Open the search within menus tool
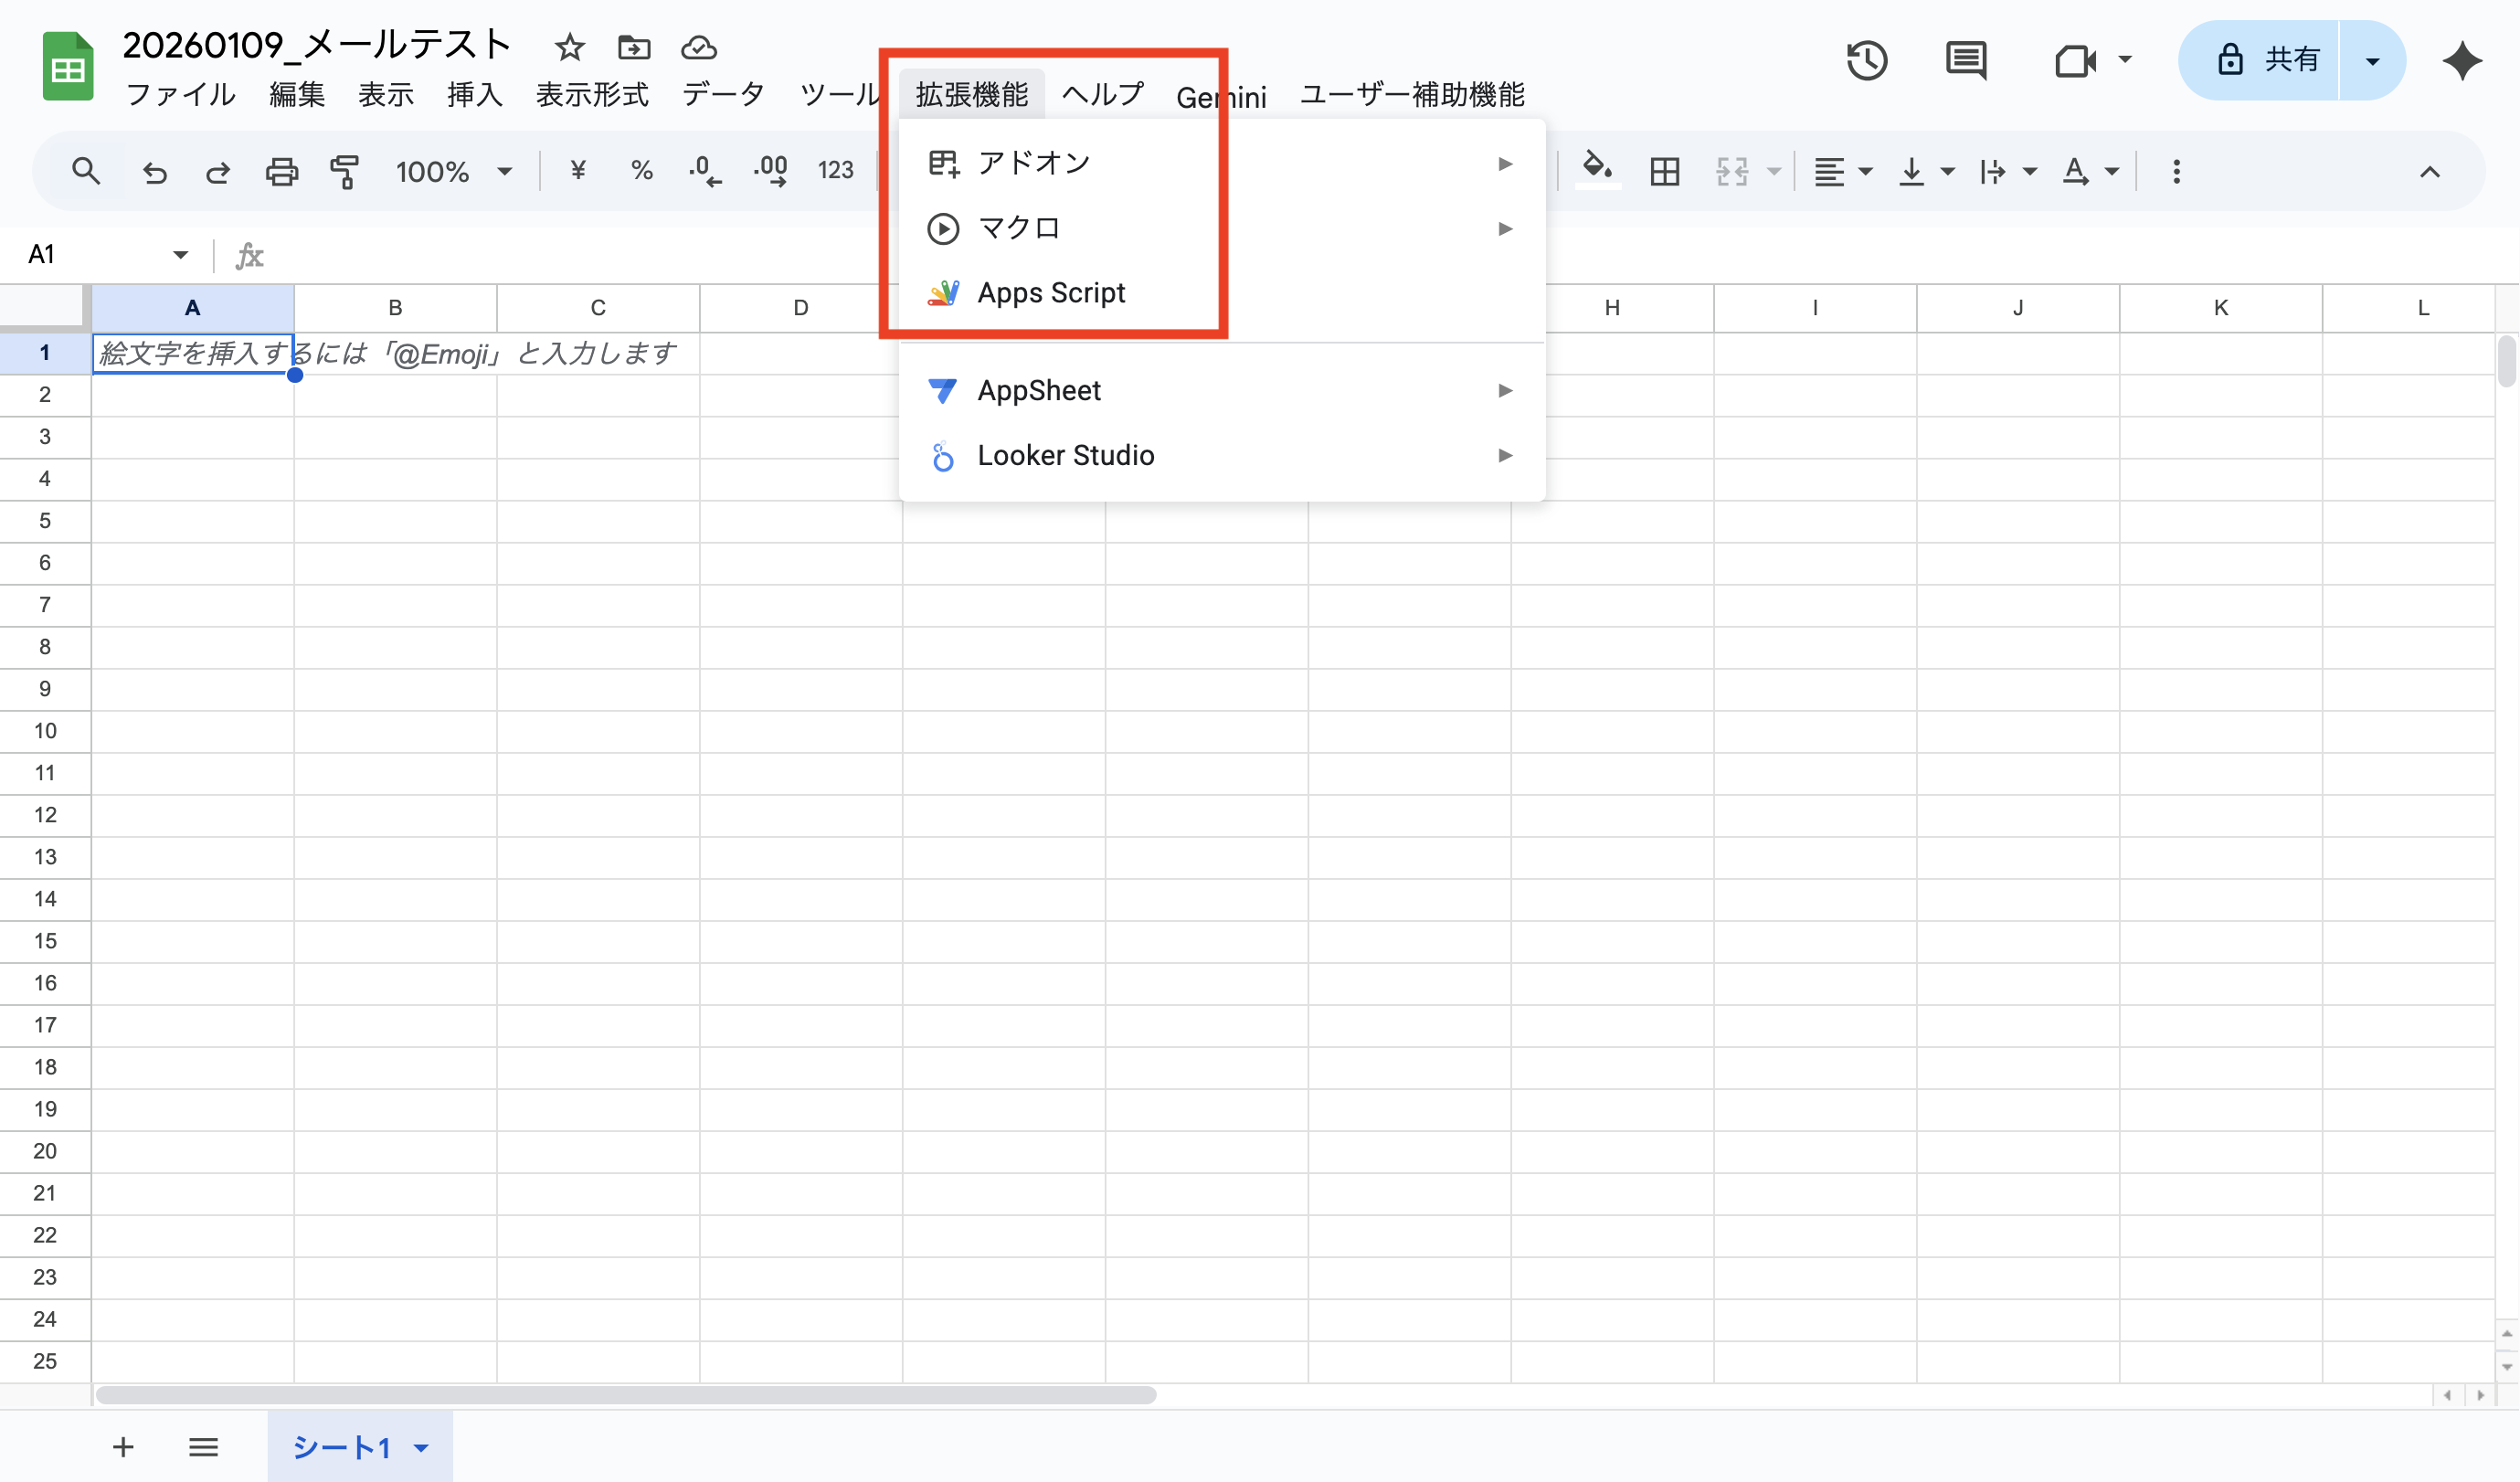The image size is (2520, 1482). point(86,171)
